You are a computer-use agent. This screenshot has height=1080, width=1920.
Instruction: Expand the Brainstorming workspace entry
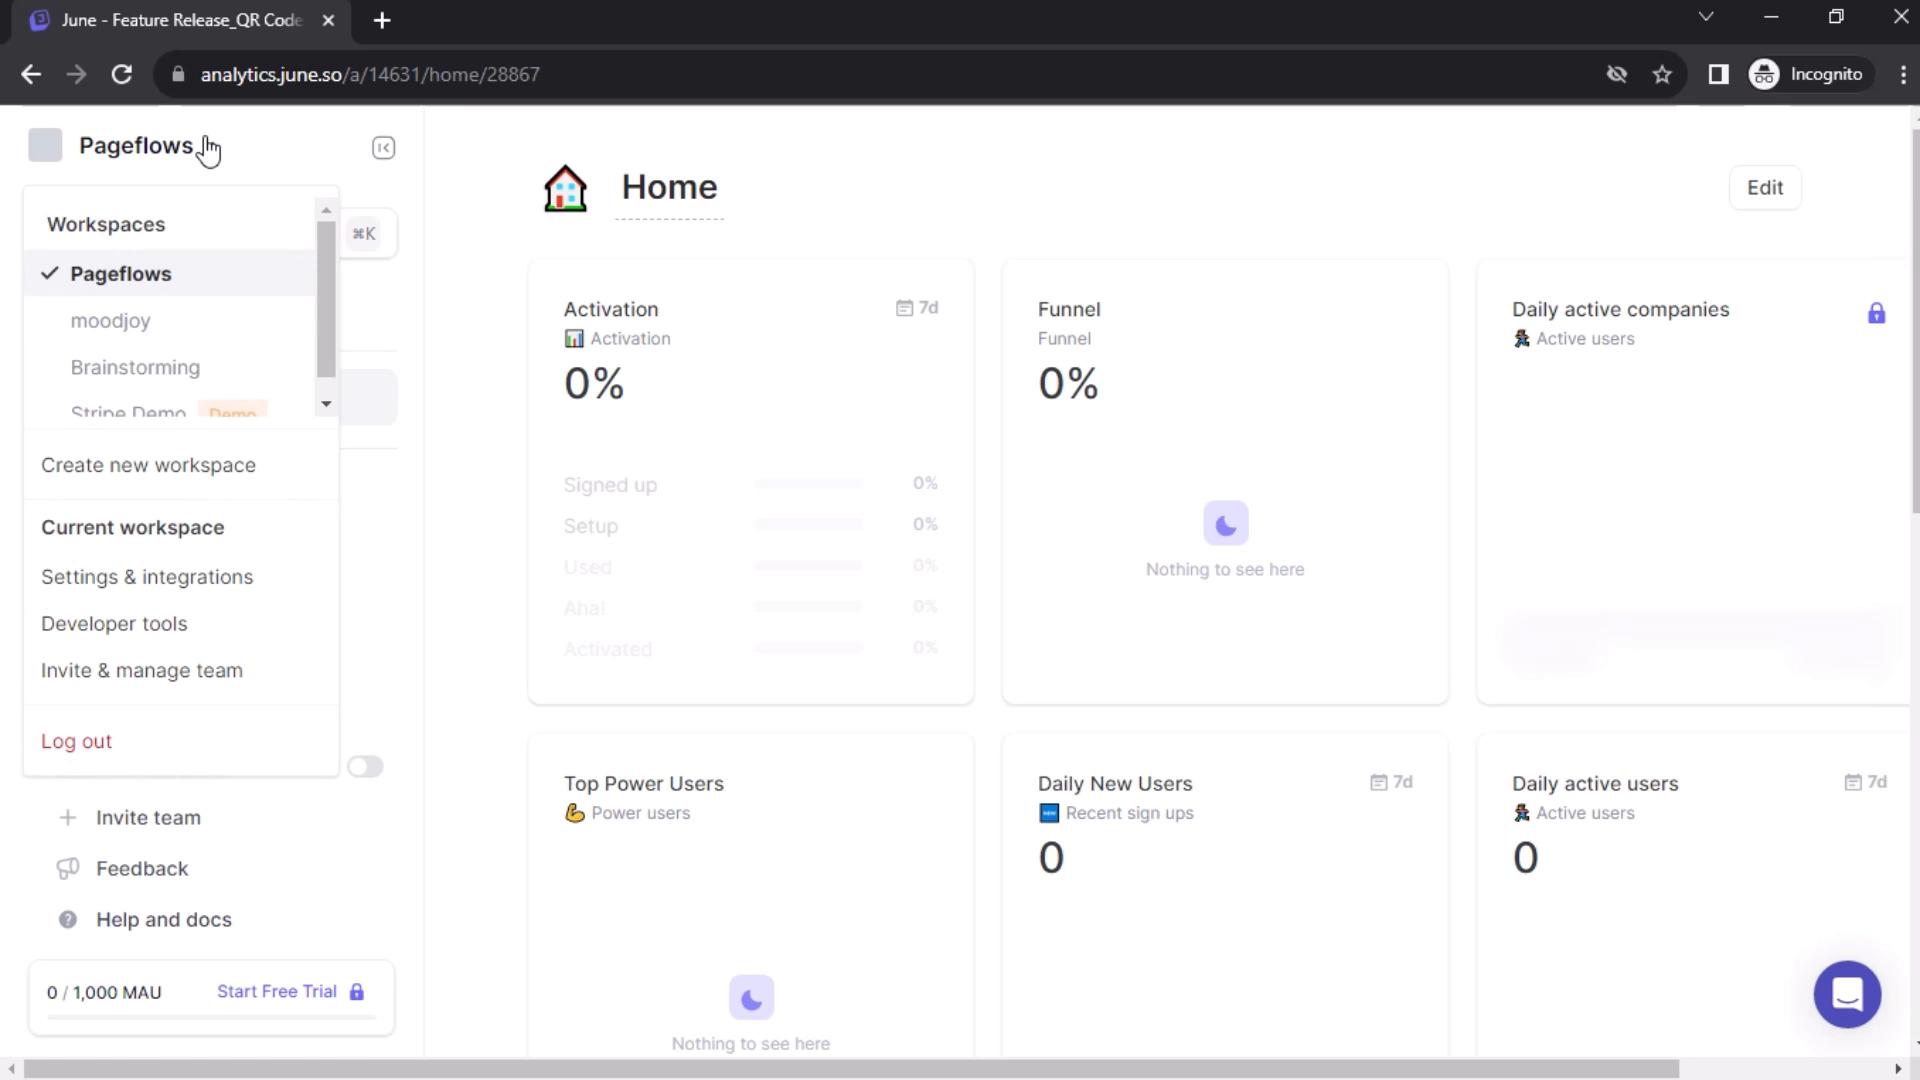[135, 367]
